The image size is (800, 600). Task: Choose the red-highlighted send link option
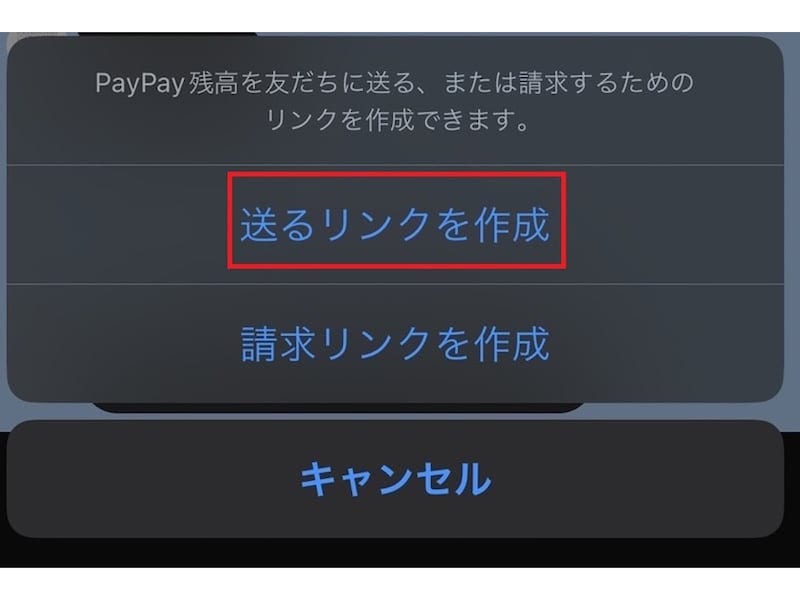click(x=396, y=220)
